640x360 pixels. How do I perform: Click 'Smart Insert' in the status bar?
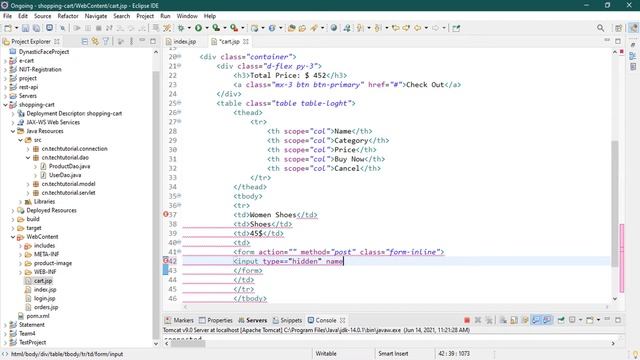point(393,354)
